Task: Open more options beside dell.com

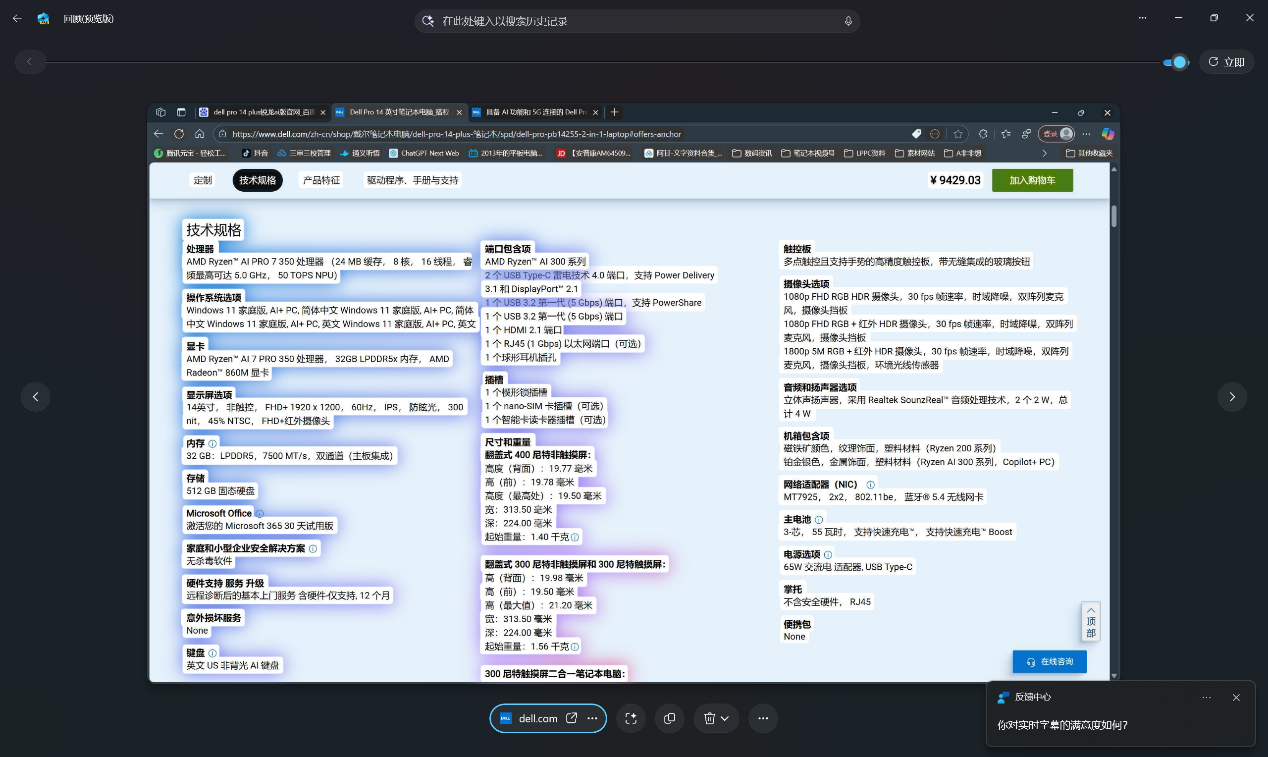Action: [x=593, y=718]
